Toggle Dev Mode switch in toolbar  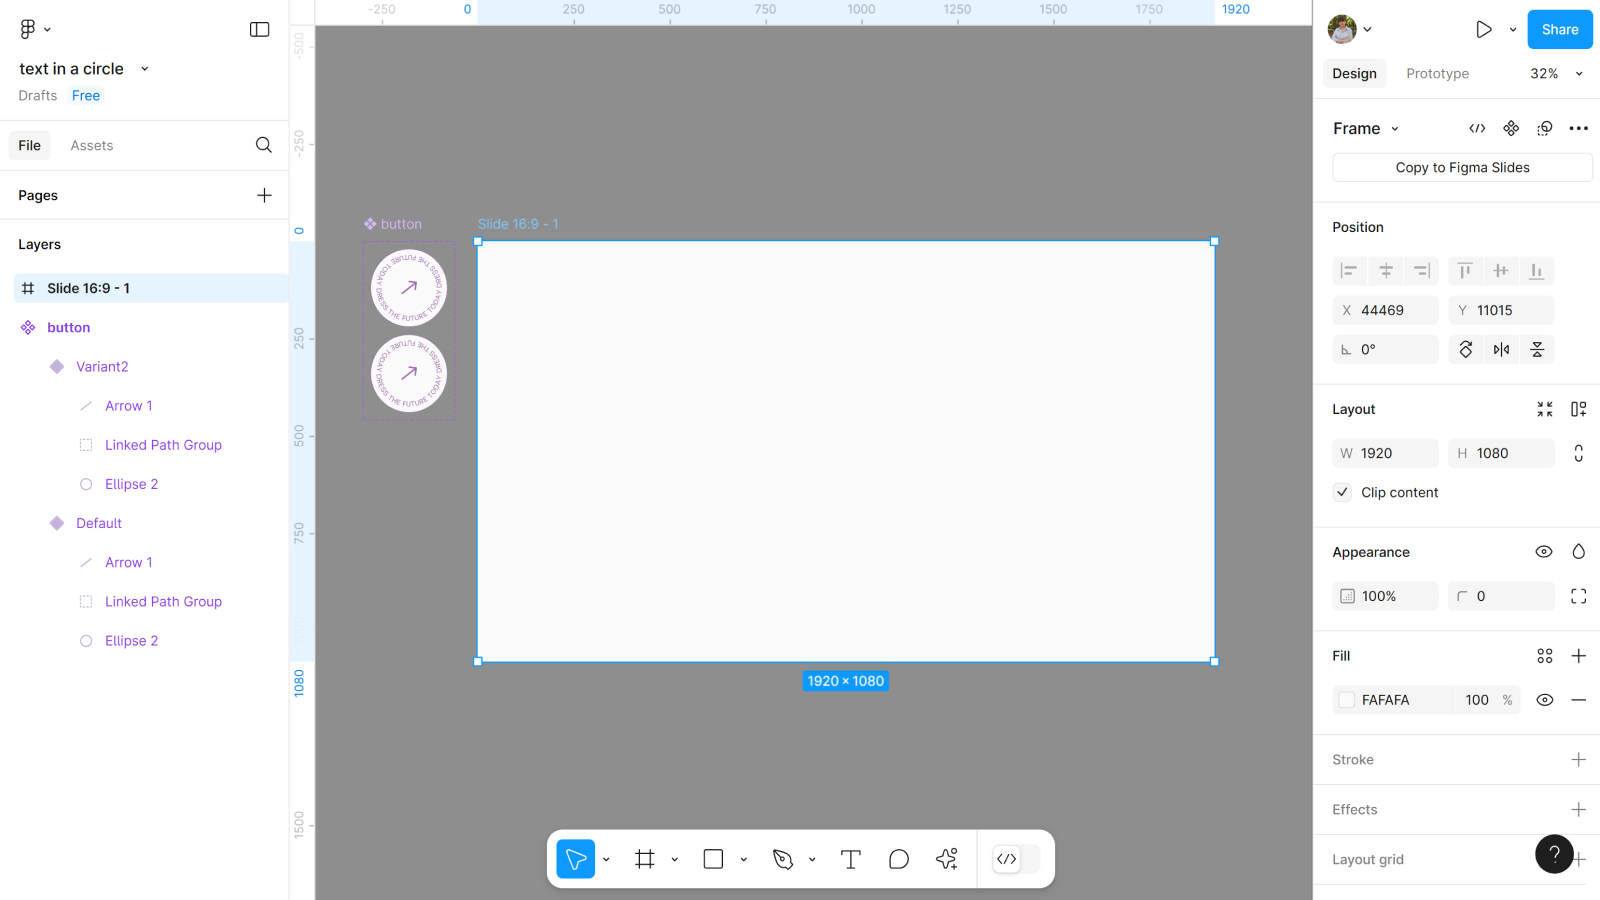point(1016,859)
